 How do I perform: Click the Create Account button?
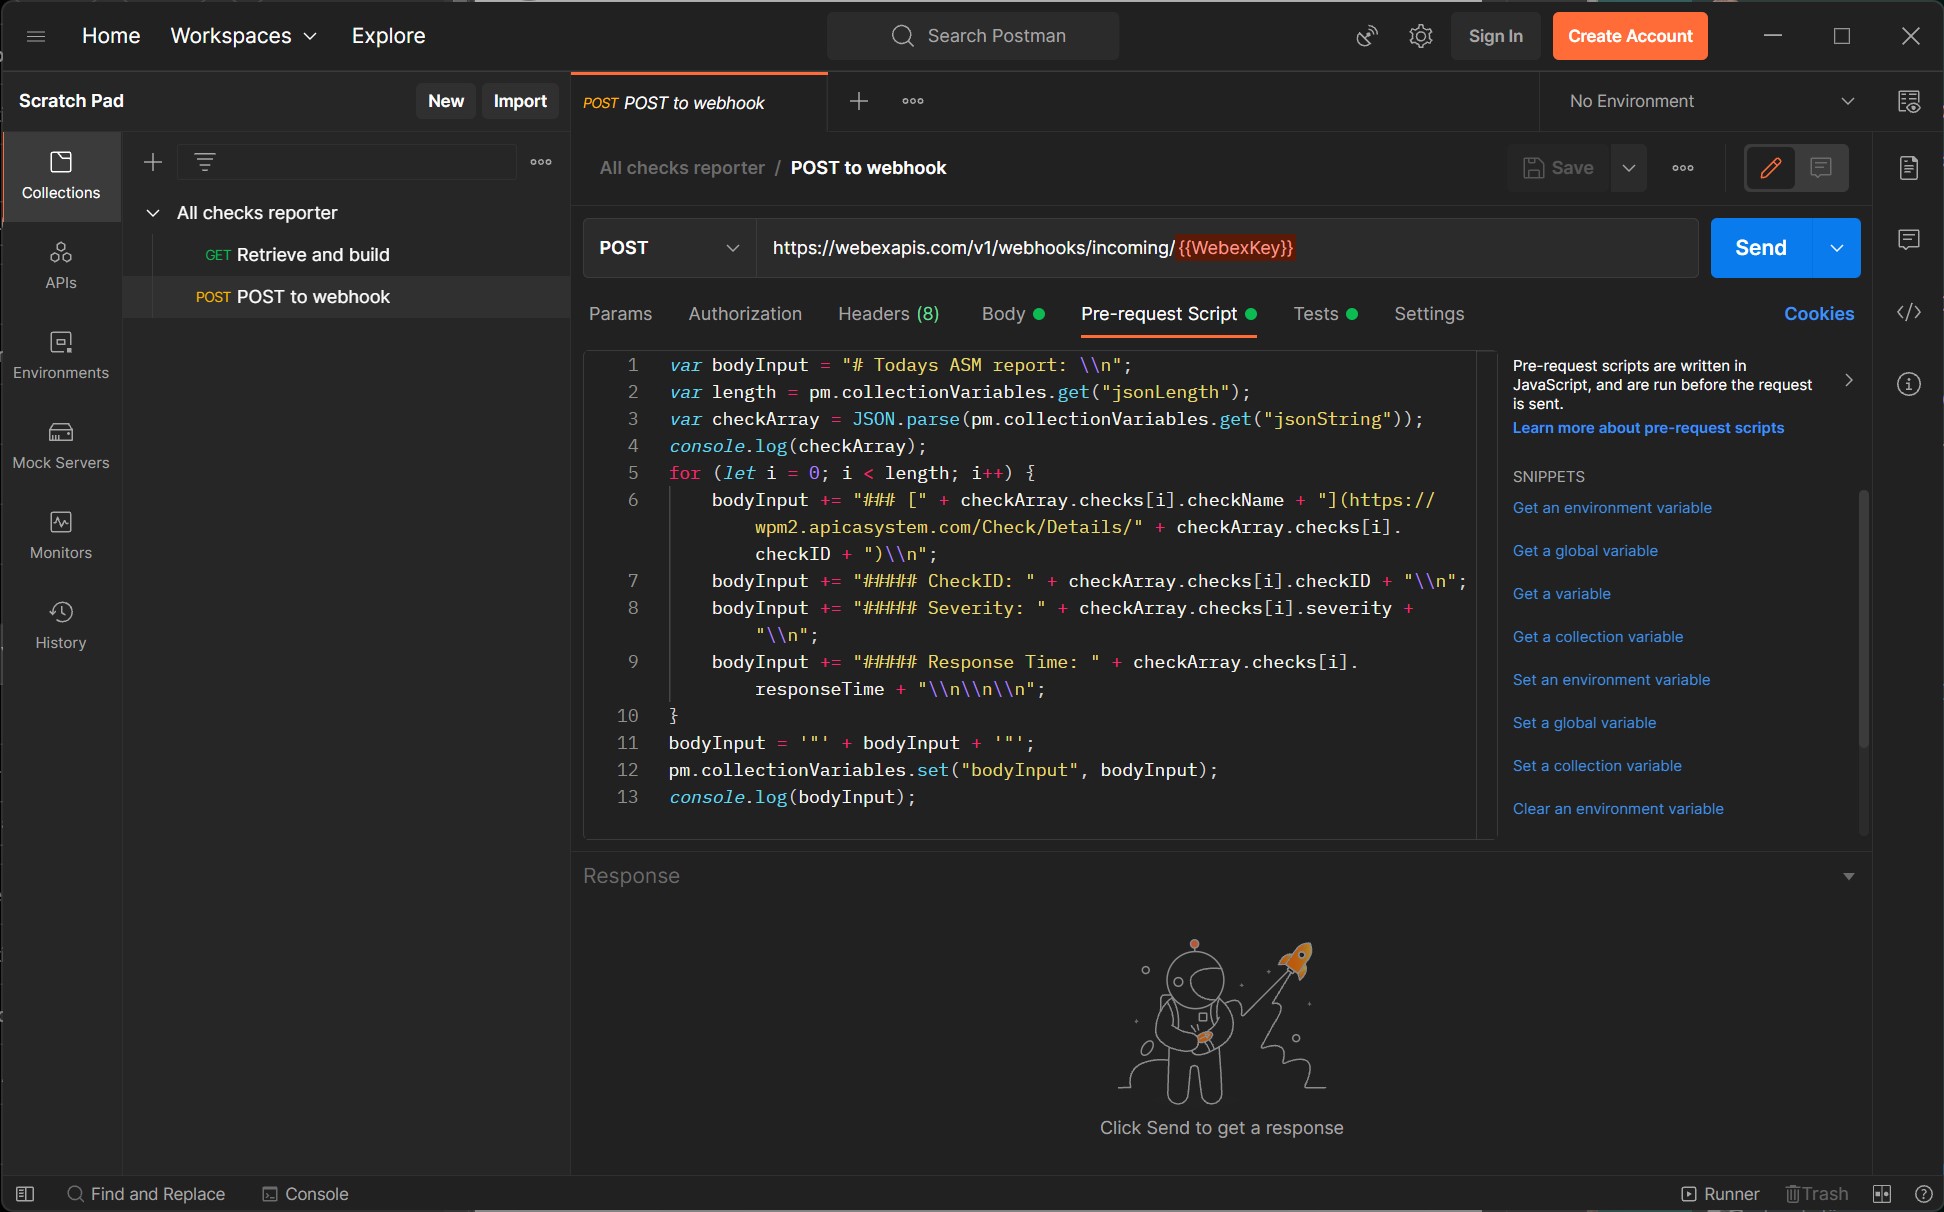(1629, 36)
